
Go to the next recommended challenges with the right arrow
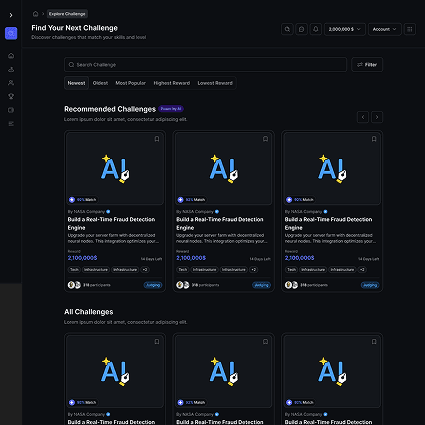pyautogui.click(x=377, y=117)
